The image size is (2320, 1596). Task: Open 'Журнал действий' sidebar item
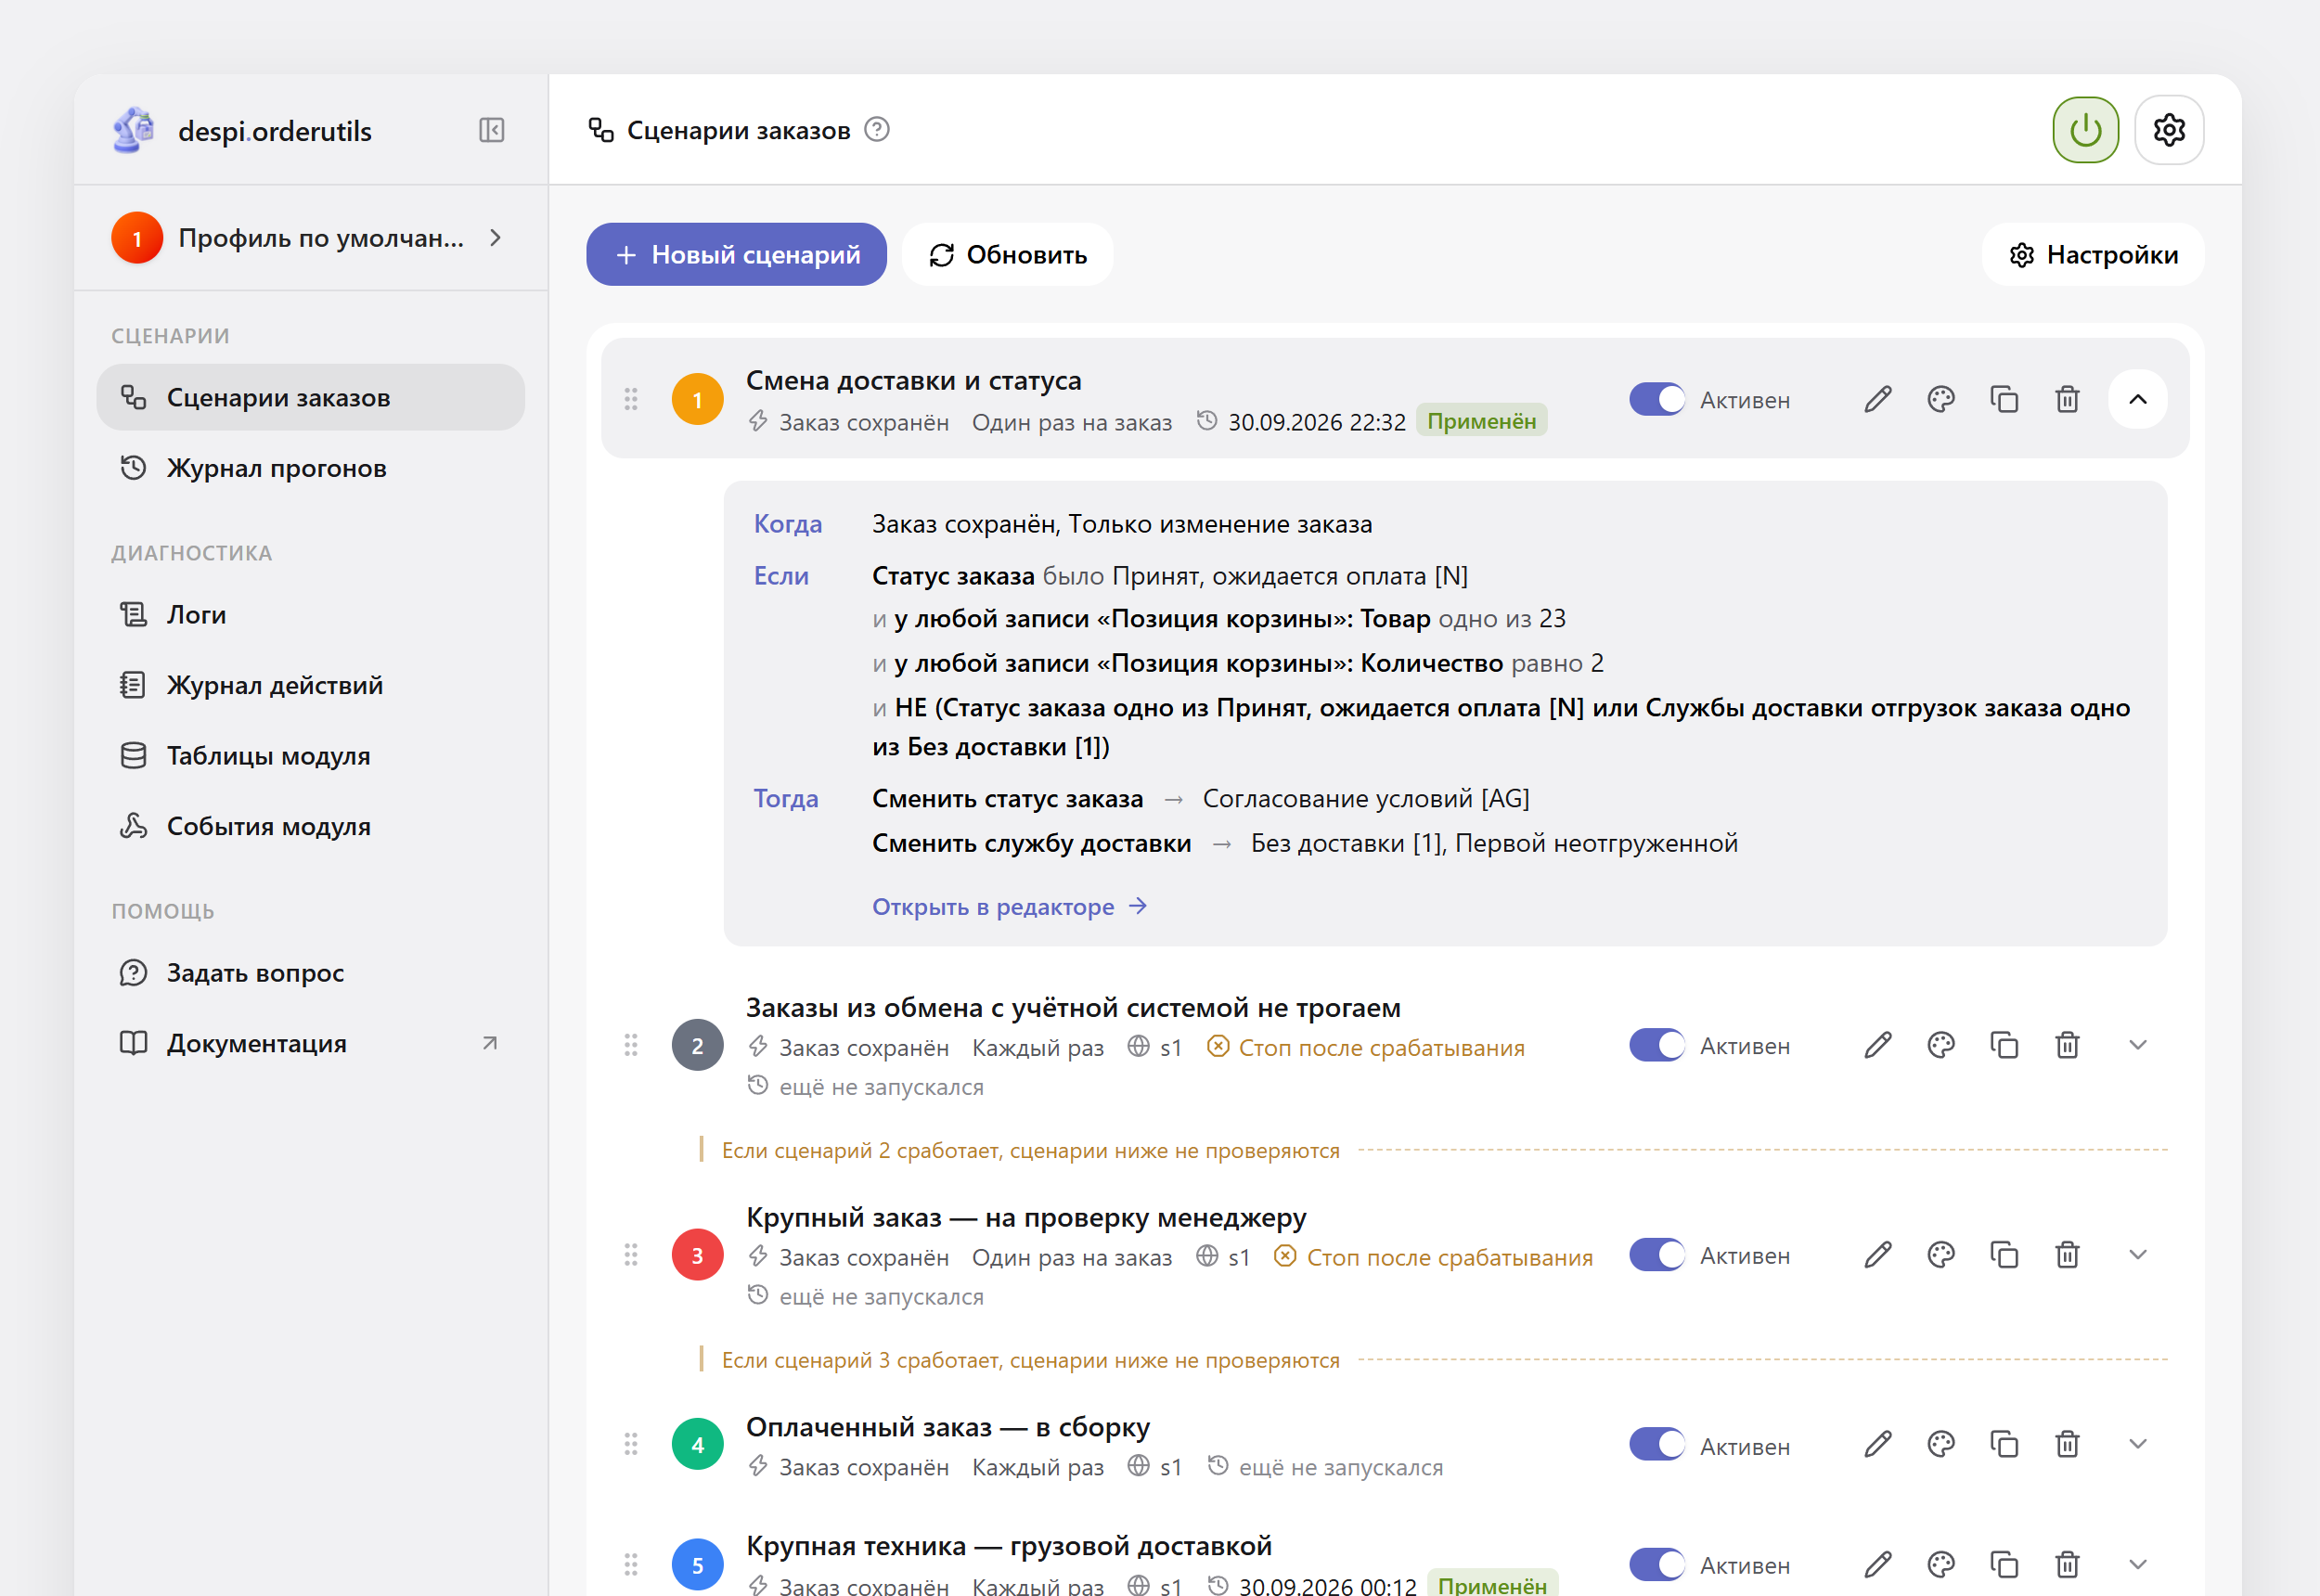(310, 685)
